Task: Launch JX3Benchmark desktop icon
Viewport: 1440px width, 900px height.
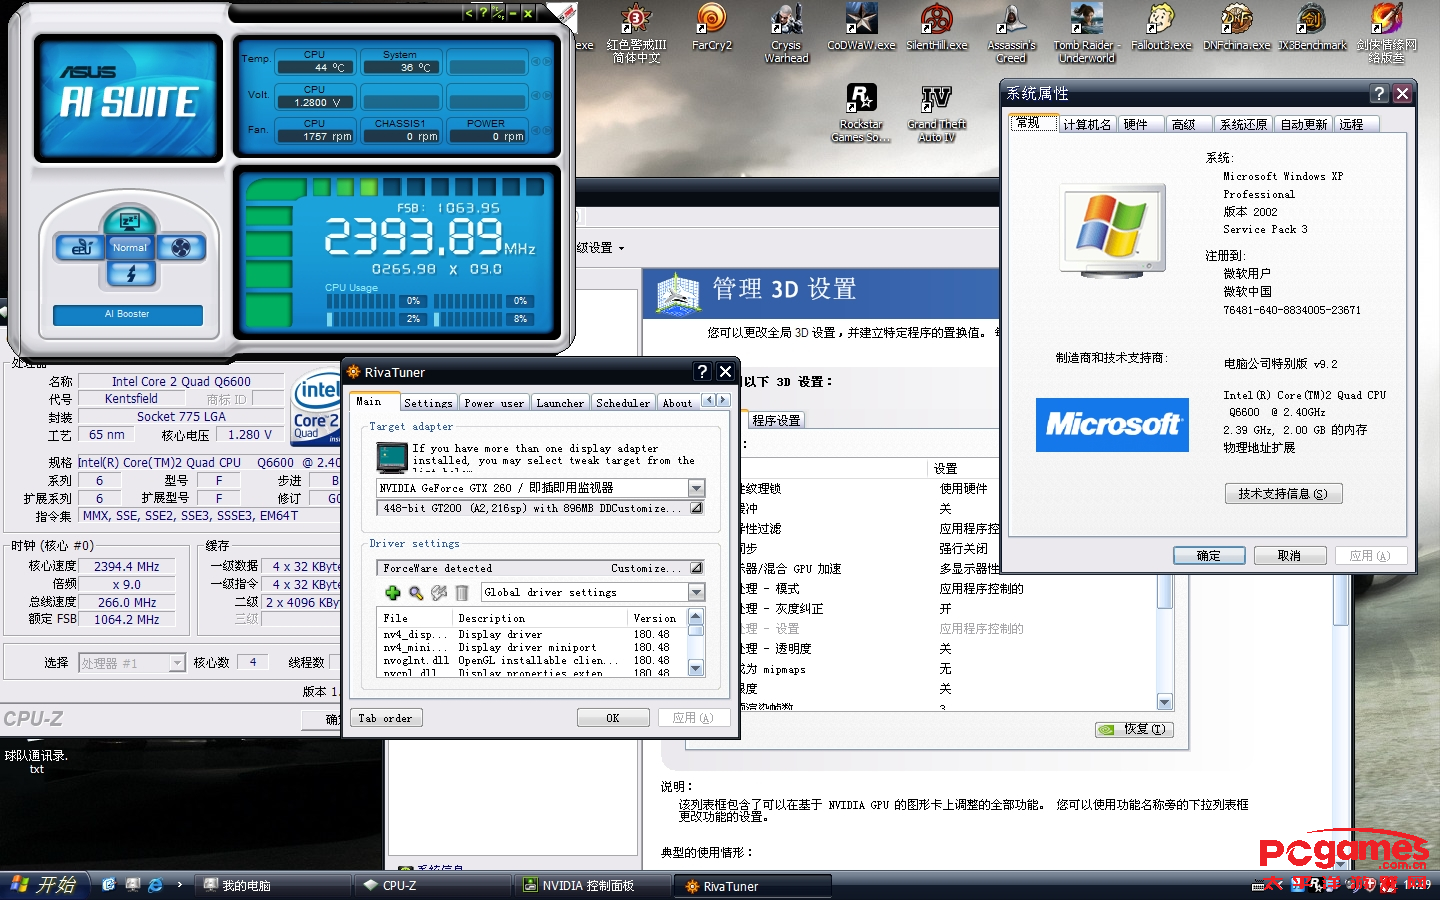Action: pos(1312,27)
